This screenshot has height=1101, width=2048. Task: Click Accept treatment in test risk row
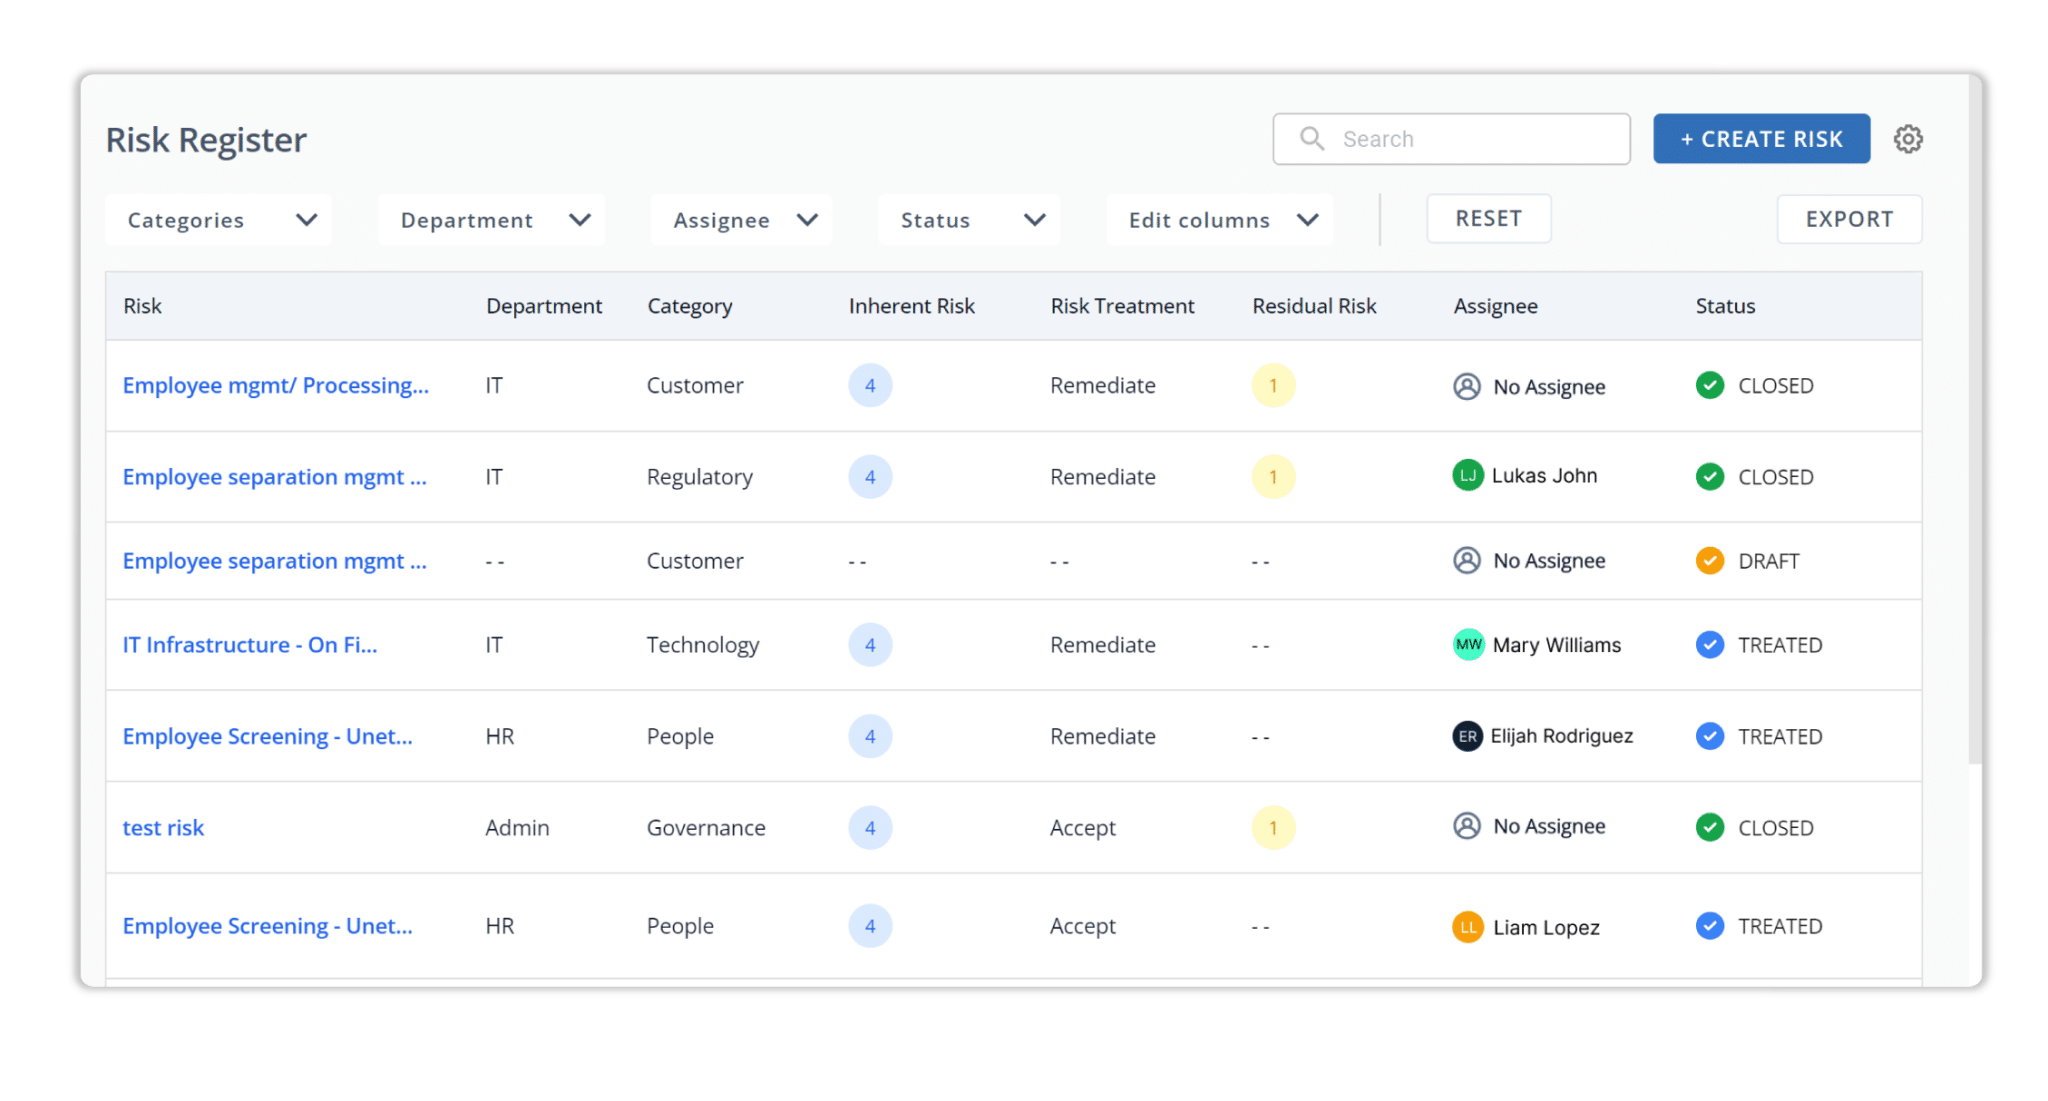pyautogui.click(x=1083, y=828)
